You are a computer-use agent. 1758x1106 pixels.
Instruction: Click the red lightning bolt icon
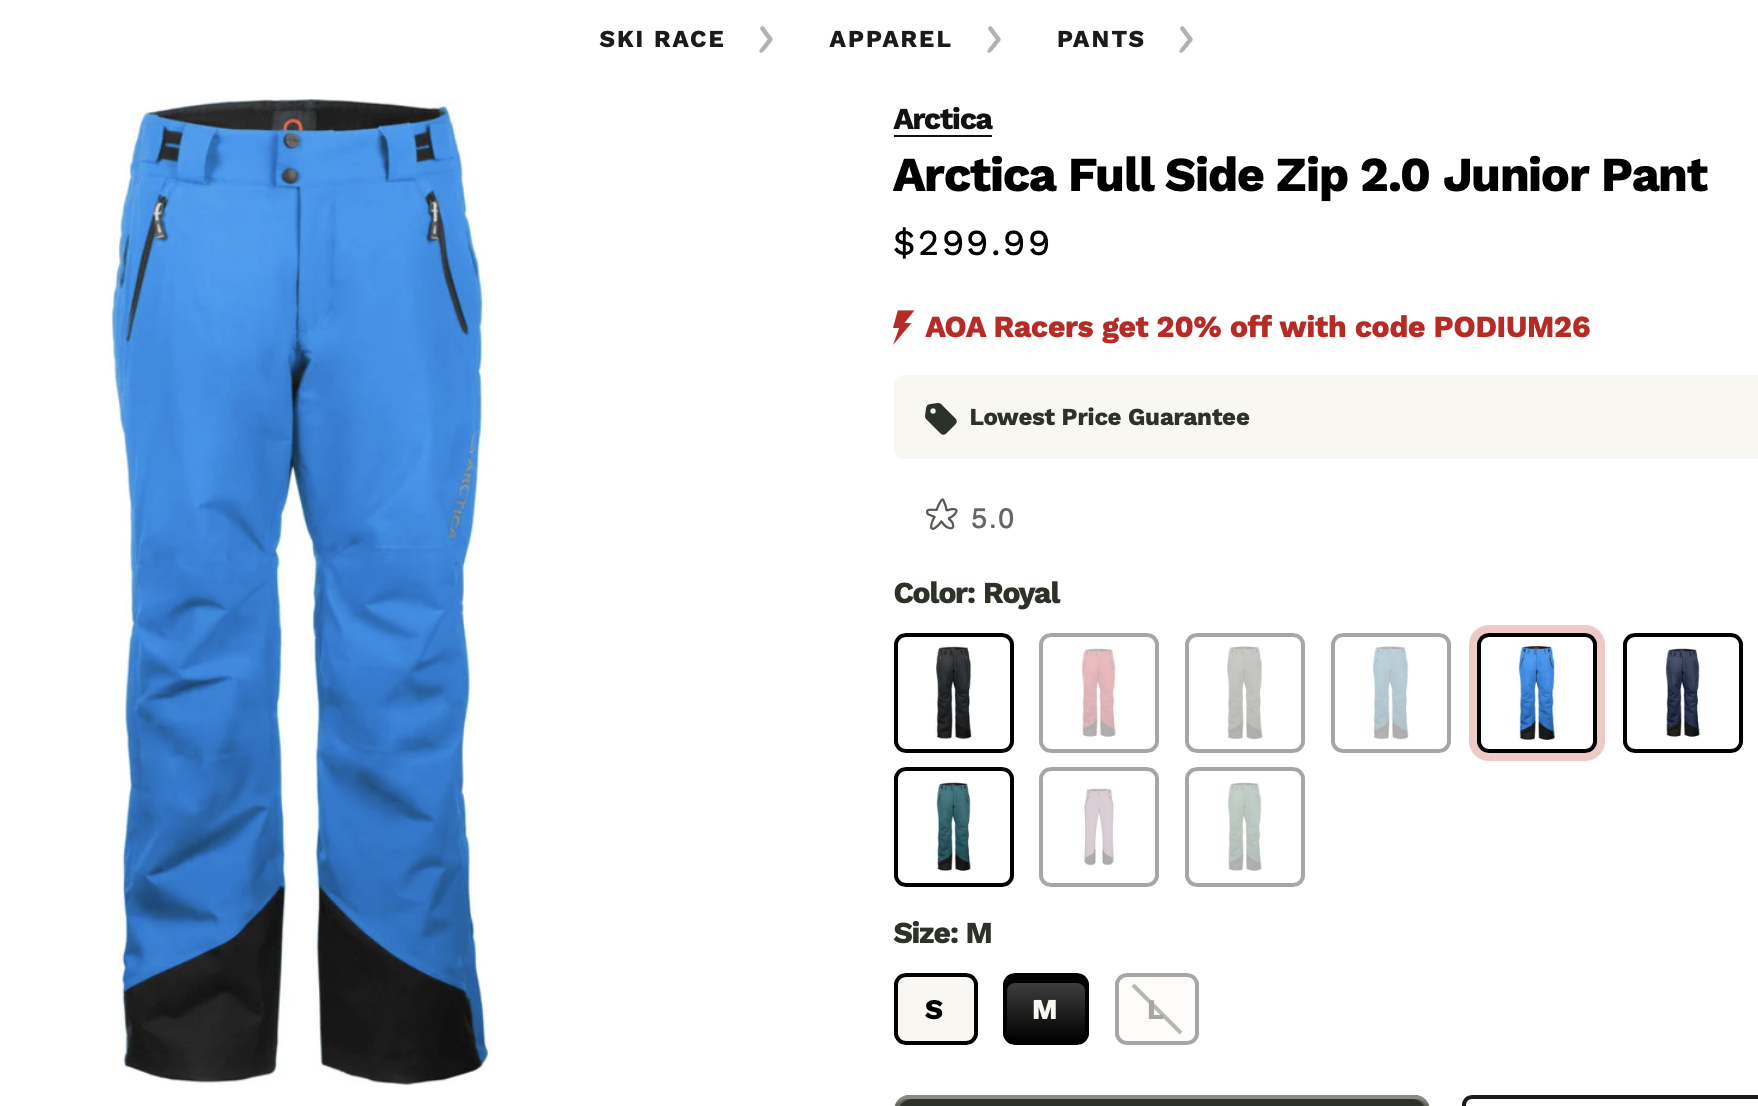(x=903, y=327)
